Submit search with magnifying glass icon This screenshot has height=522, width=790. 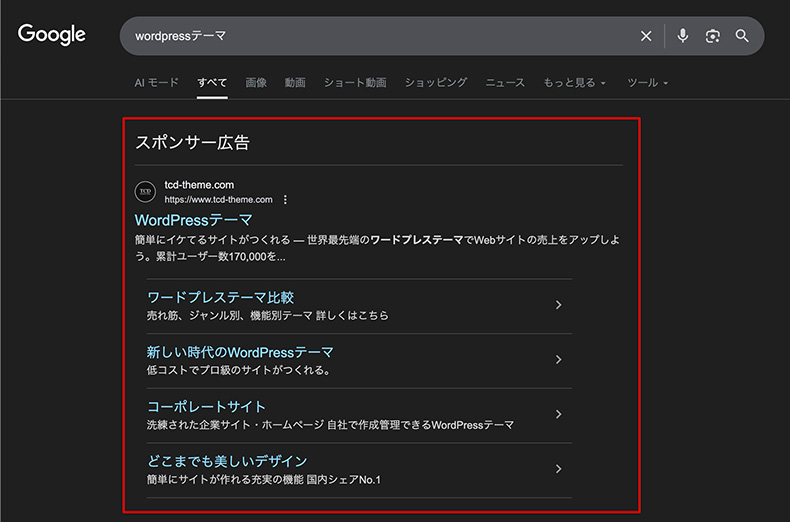742,36
